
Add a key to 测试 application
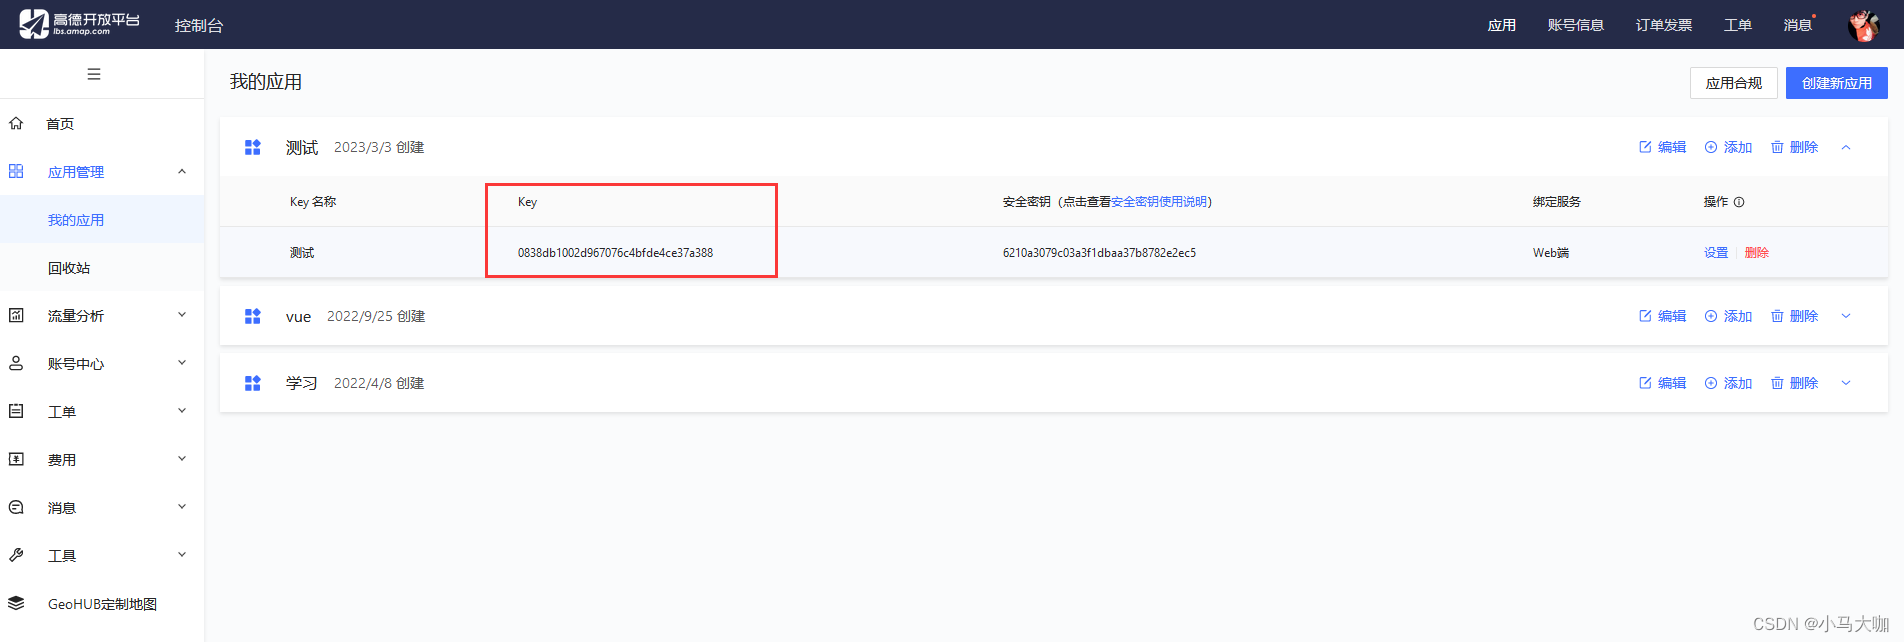[1728, 147]
